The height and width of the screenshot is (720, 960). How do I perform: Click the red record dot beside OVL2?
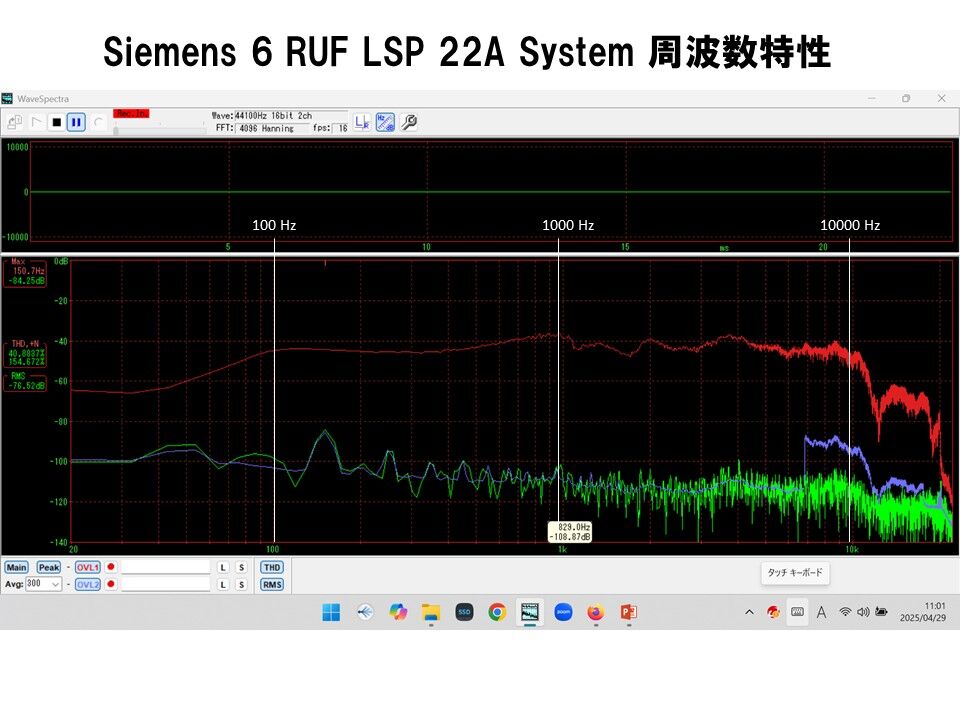coord(111,585)
